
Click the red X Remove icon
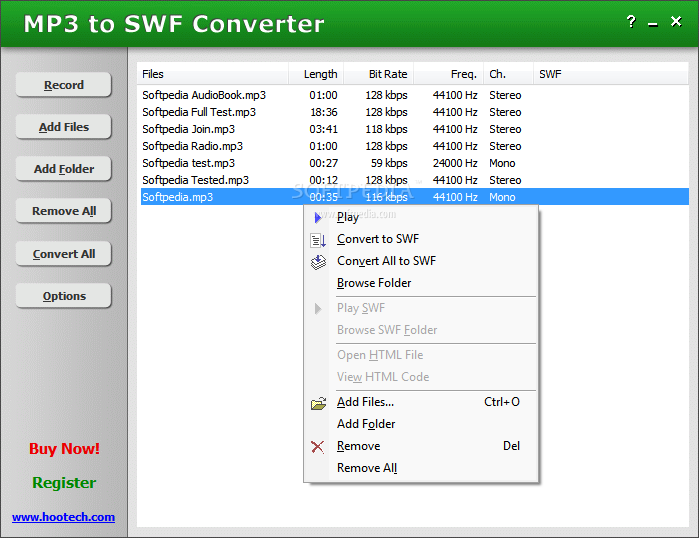[x=317, y=447]
